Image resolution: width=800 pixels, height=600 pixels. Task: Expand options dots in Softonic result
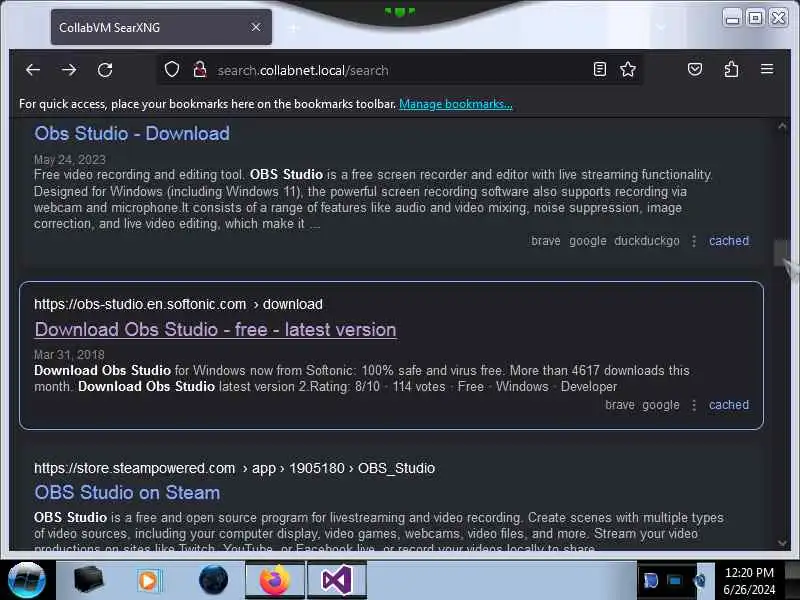point(694,405)
